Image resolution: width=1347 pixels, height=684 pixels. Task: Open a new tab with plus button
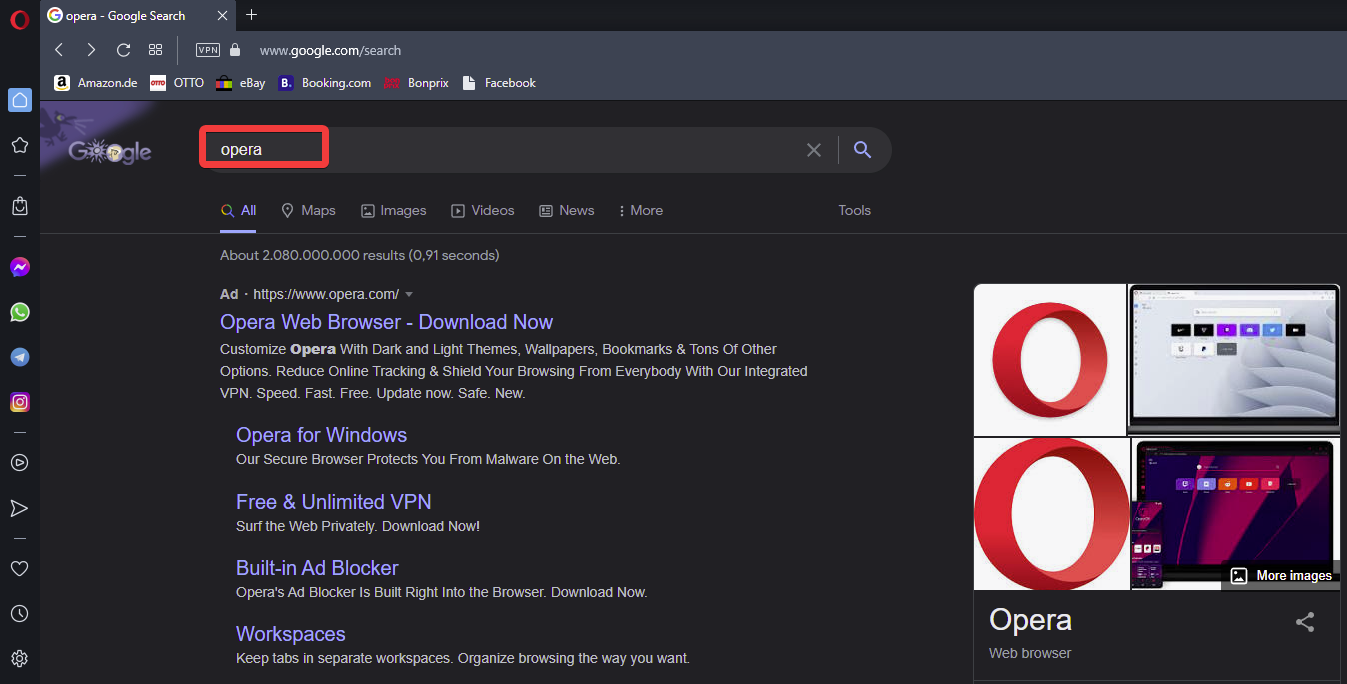[x=251, y=15]
